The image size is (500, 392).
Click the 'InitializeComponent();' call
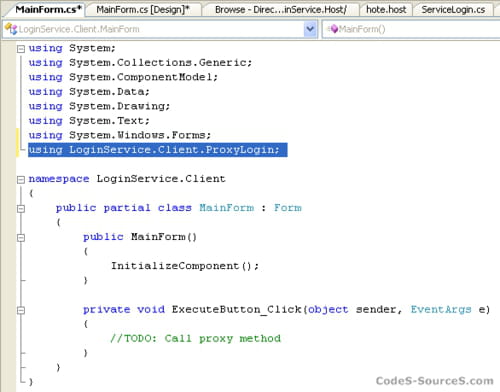[x=185, y=266]
